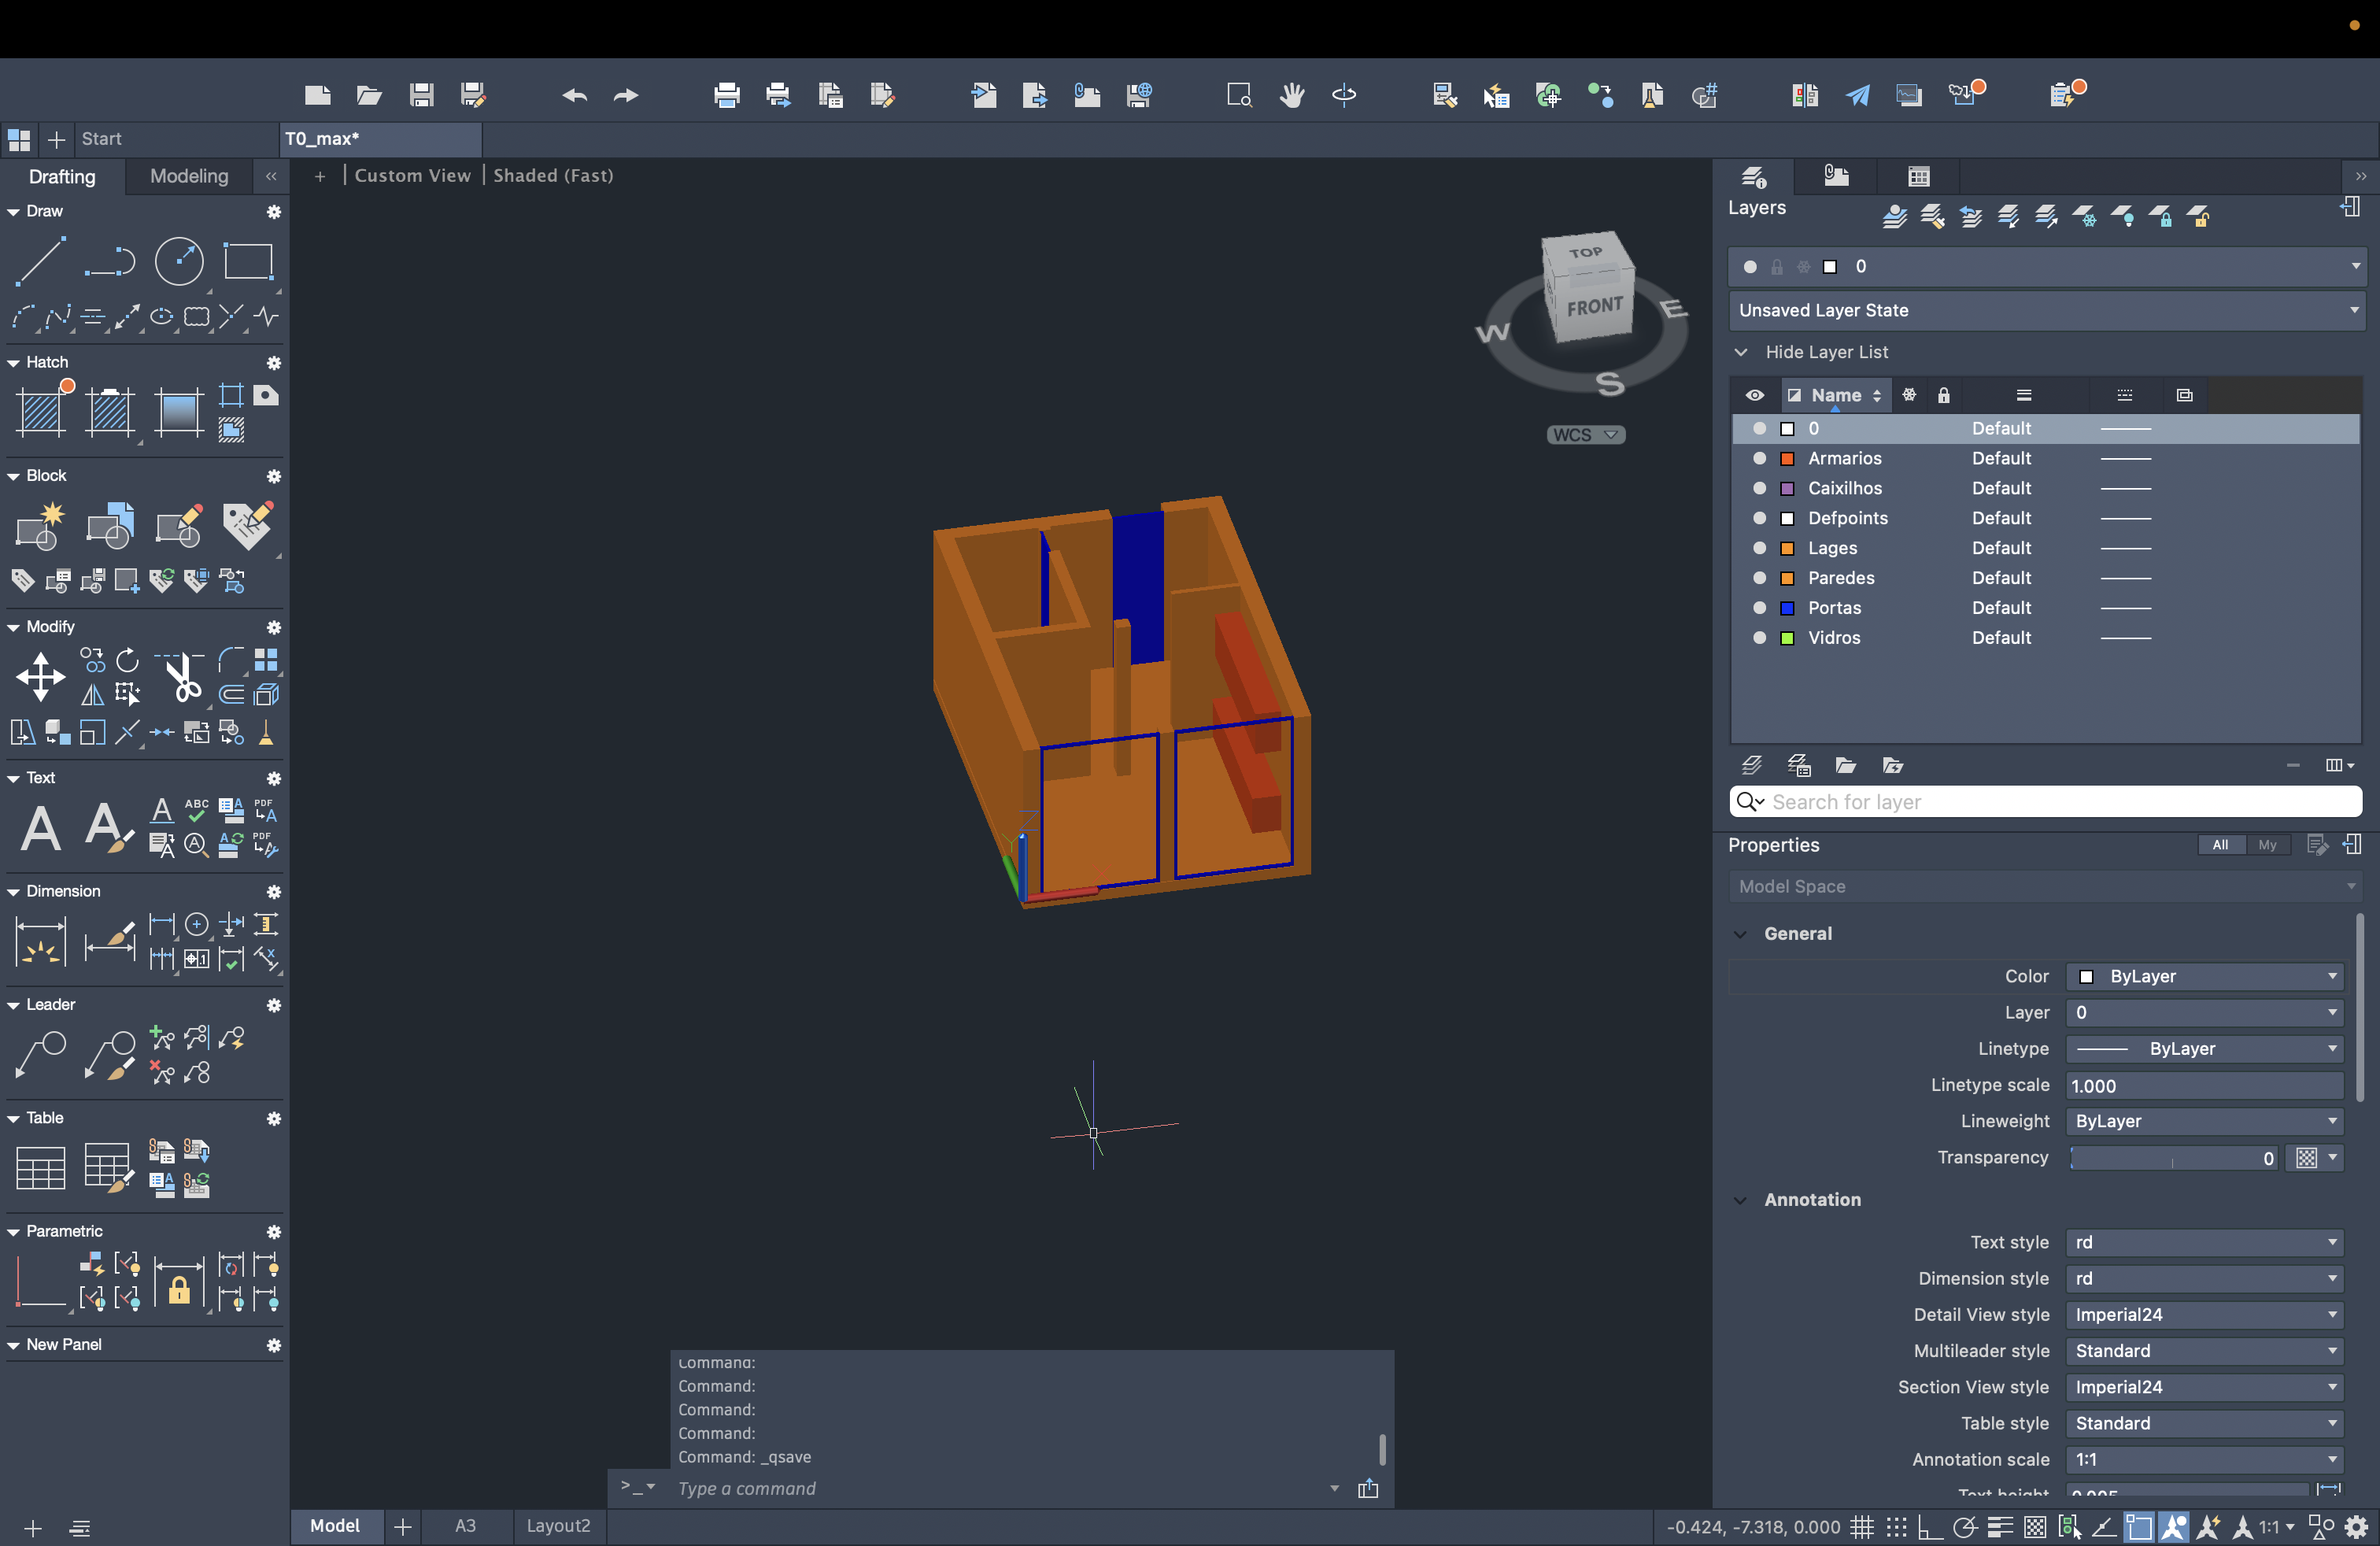Click the Portas layer blue color swatch
The height and width of the screenshot is (1546, 2380).
(1787, 608)
